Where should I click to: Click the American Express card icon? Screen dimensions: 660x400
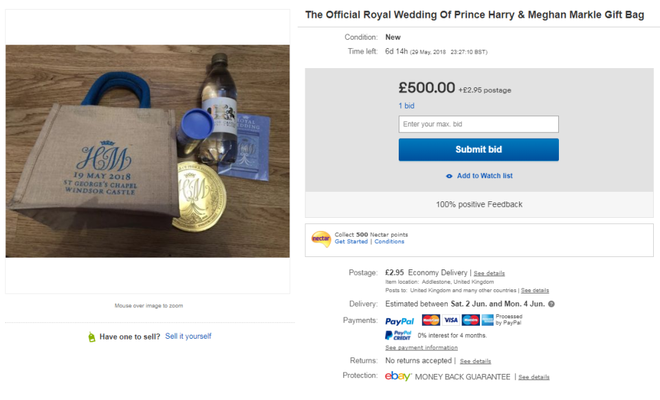click(x=487, y=320)
